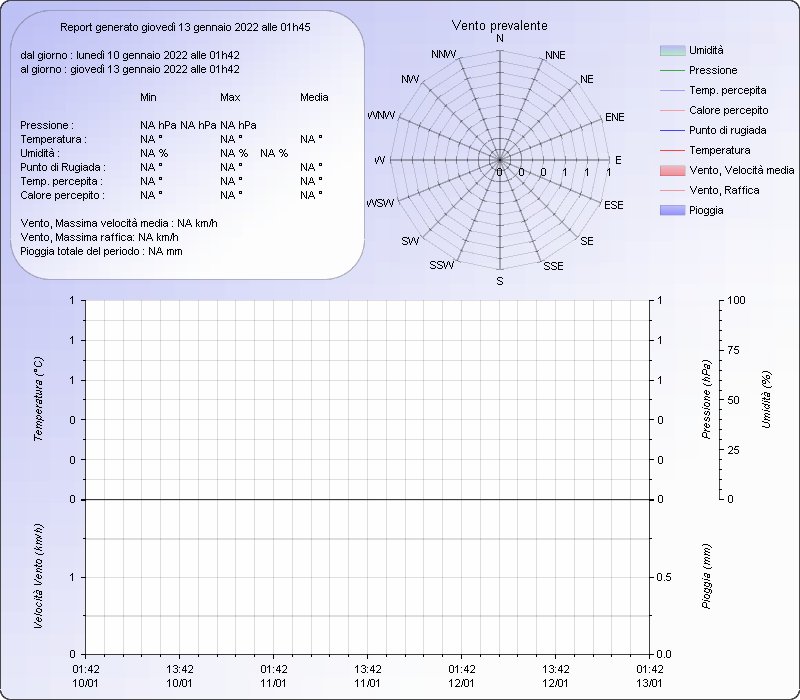This screenshot has width=800, height=700.
Task: Click the 'Pressione :' row label
Action: (47, 125)
